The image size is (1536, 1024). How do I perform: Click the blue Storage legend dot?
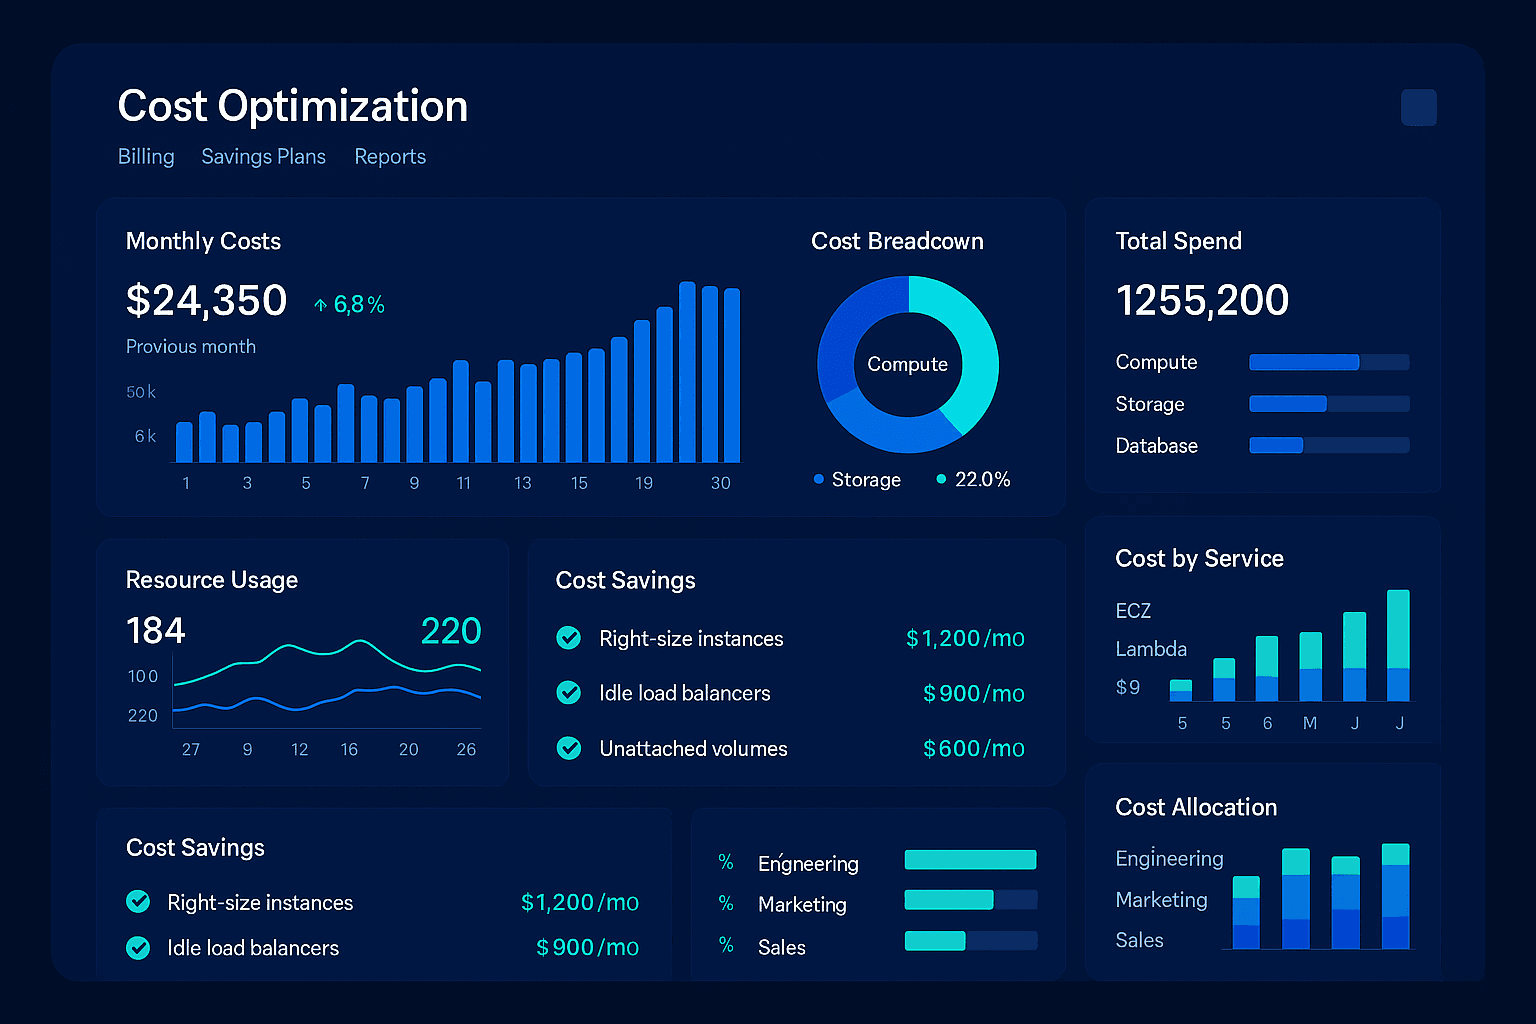(819, 480)
